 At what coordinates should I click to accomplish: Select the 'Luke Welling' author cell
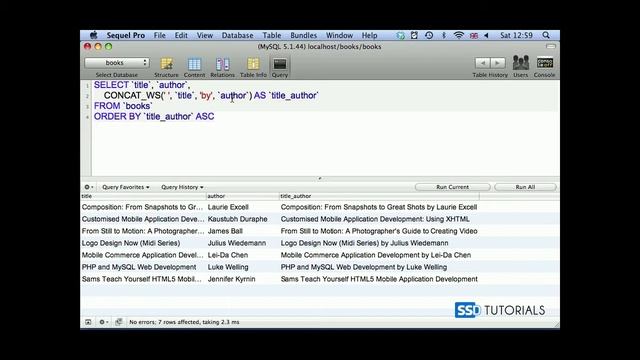click(242, 267)
